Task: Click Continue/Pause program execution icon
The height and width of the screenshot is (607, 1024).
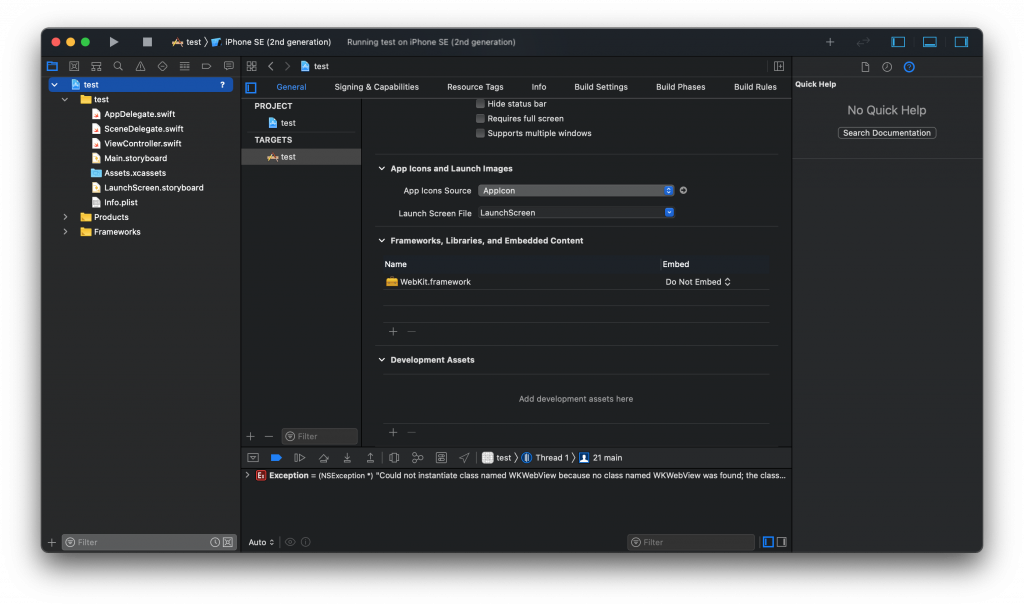Action: click(x=300, y=458)
